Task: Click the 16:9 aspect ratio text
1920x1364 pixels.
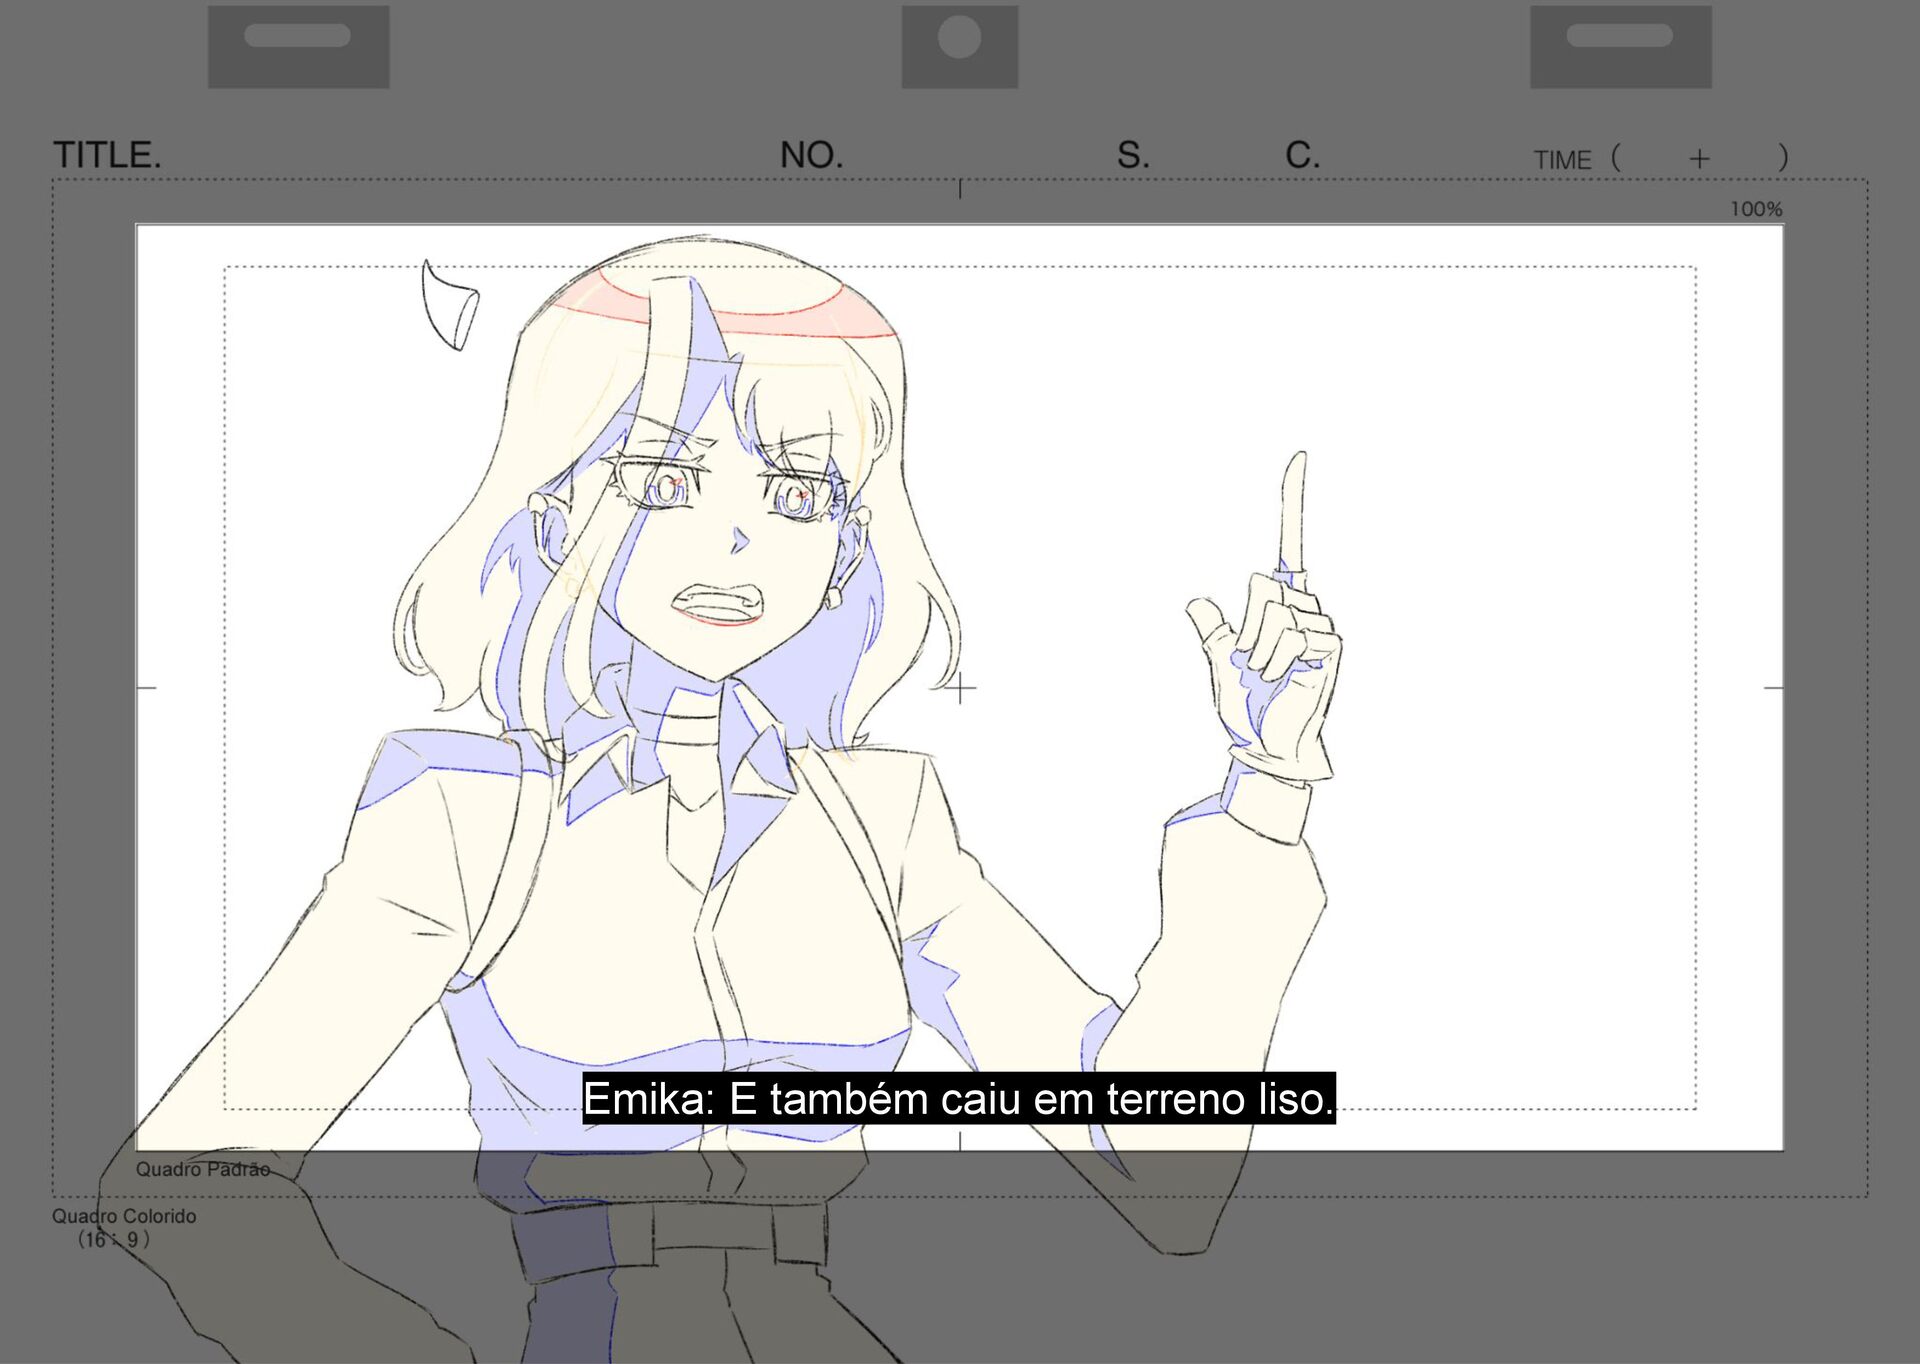Action: coord(114,1240)
